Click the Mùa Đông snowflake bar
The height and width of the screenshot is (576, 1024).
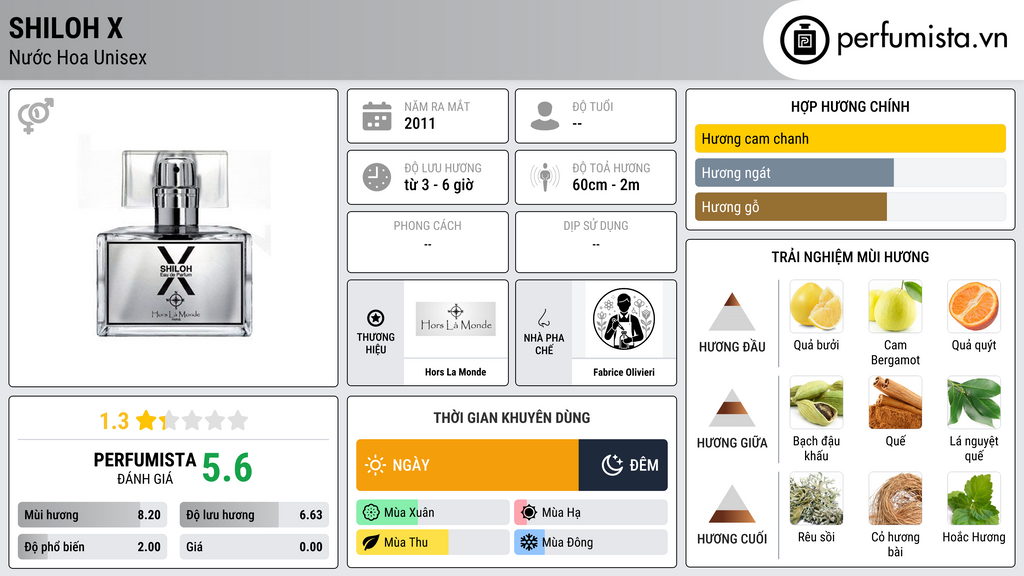(591, 542)
